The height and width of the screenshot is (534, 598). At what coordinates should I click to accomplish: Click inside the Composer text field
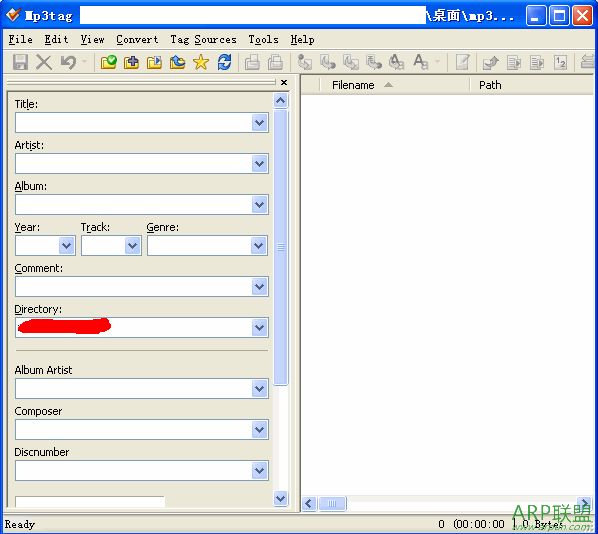pos(133,430)
